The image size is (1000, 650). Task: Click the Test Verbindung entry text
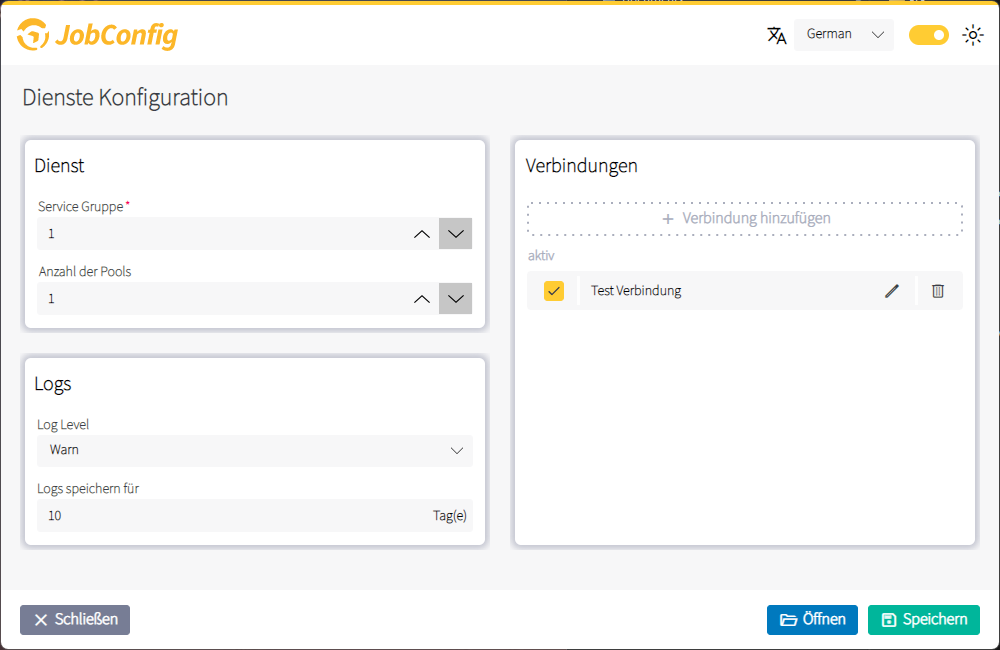pos(636,291)
